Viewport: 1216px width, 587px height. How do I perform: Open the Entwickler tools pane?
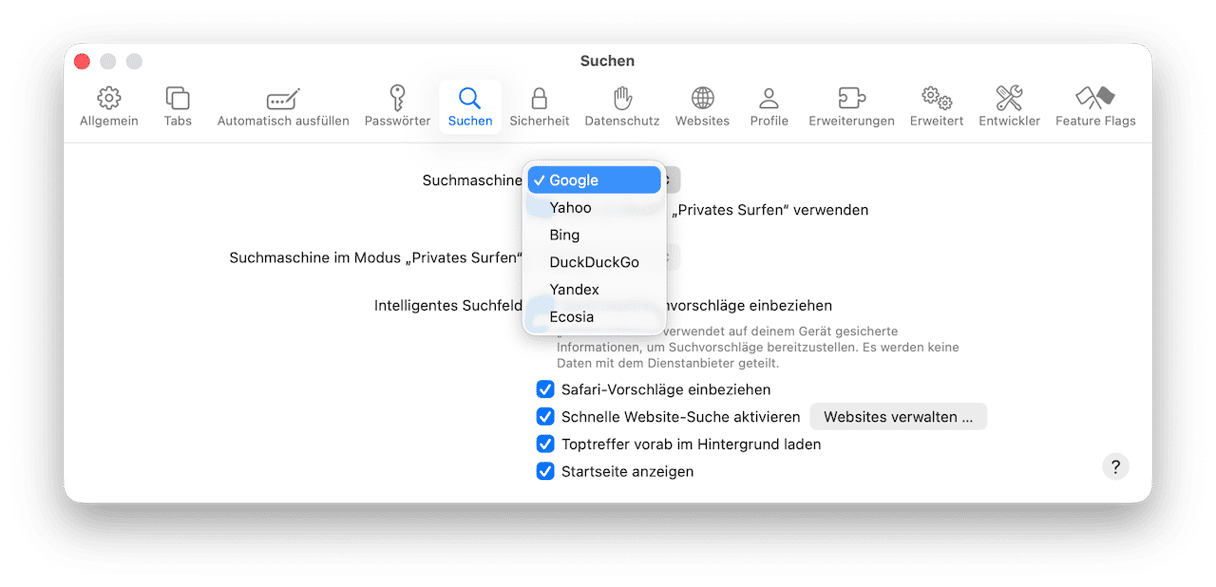coord(1009,107)
